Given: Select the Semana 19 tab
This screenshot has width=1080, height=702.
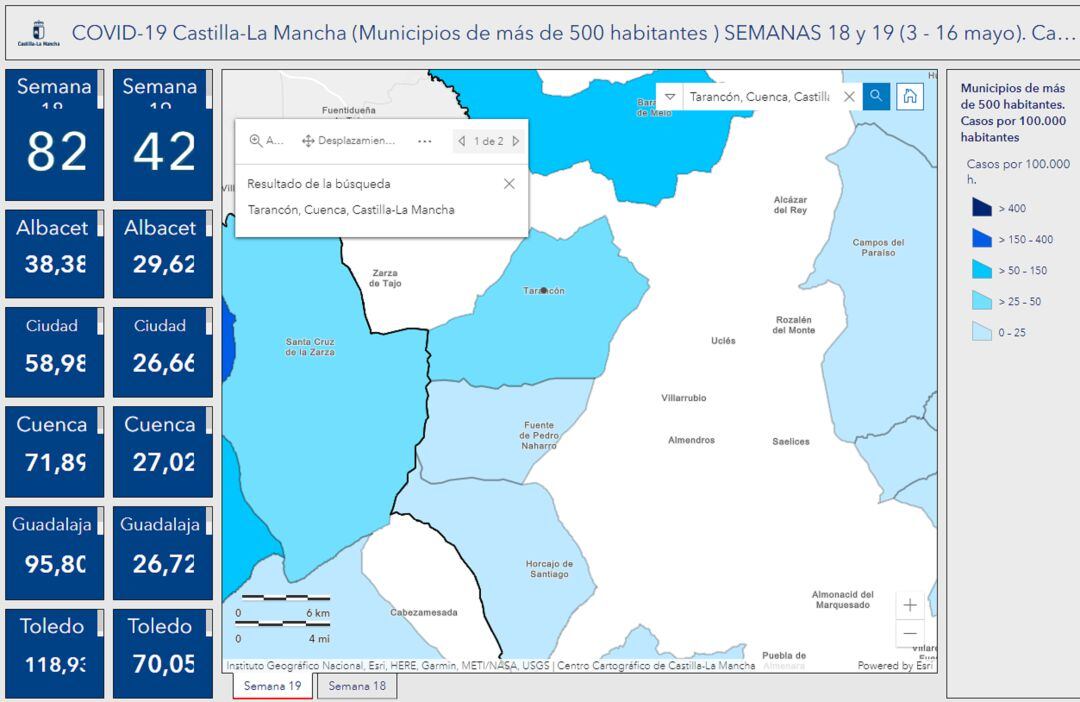Looking at the screenshot, I should 272,686.
